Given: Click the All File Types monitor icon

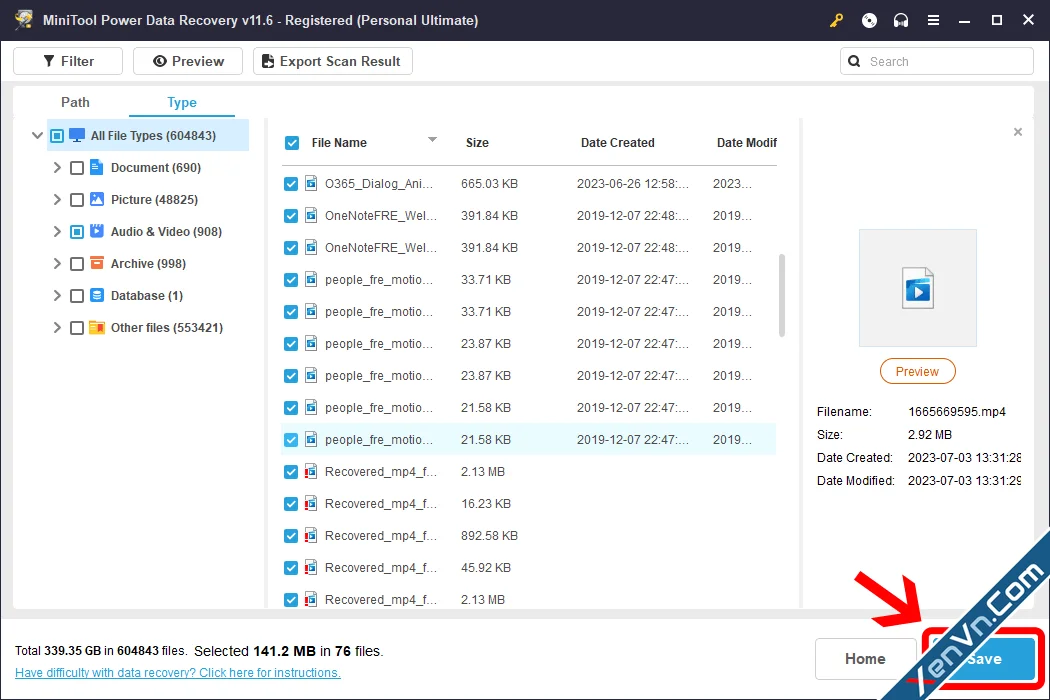Looking at the screenshot, I should (x=77, y=135).
